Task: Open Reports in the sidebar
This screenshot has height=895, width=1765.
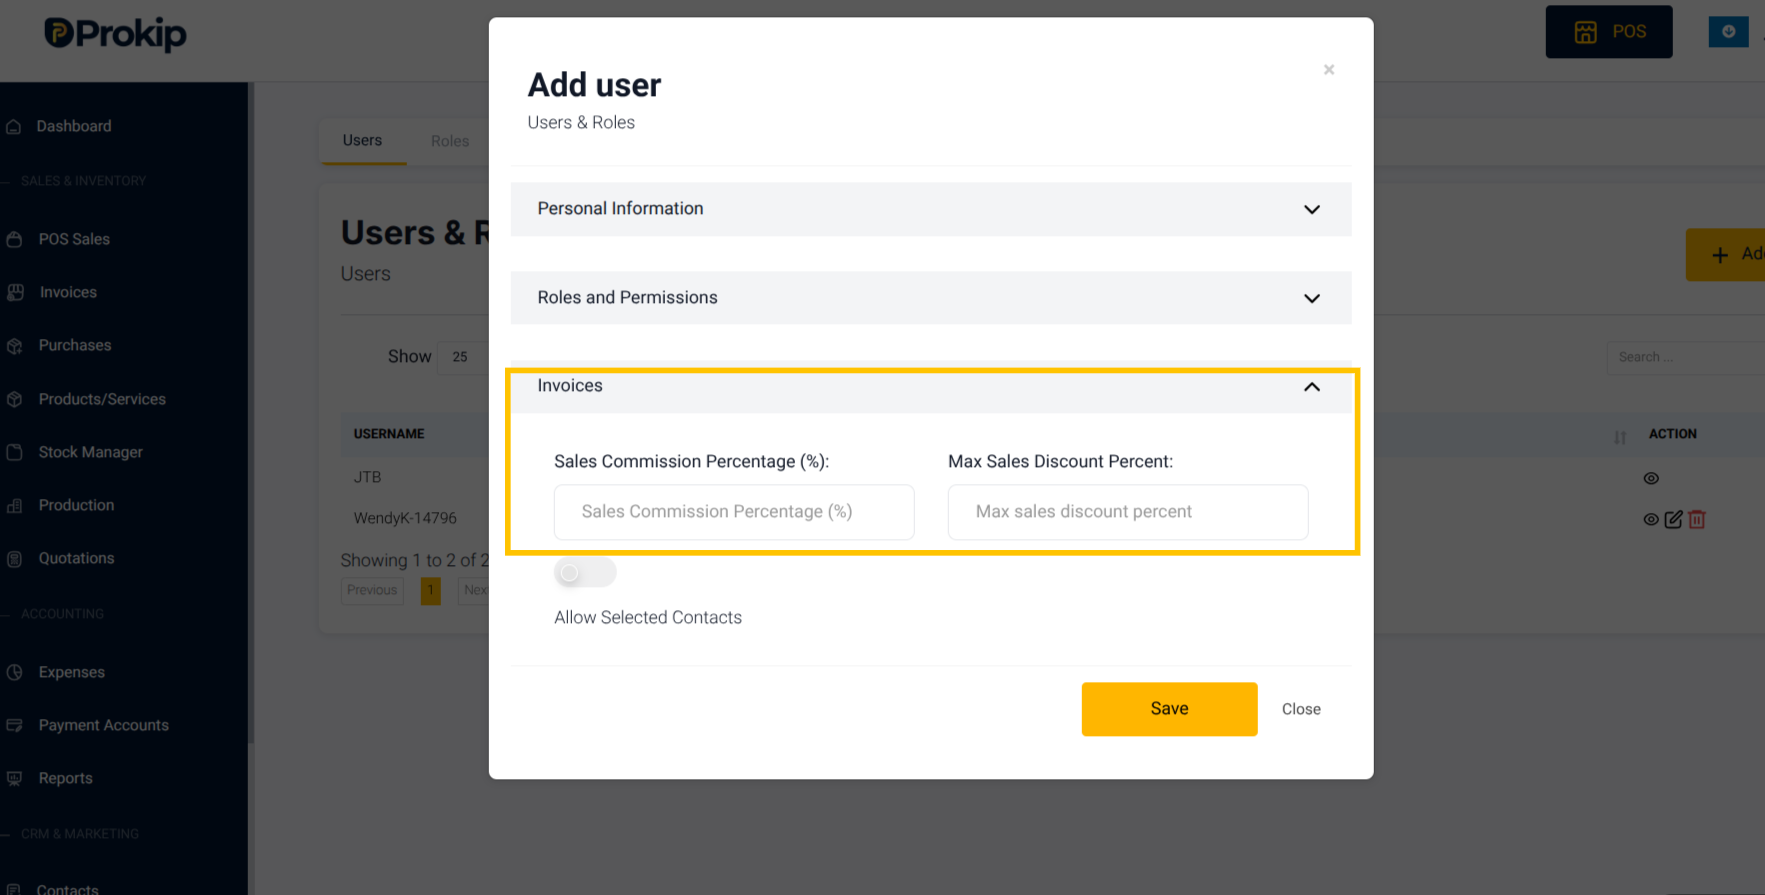Action: pos(65,778)
